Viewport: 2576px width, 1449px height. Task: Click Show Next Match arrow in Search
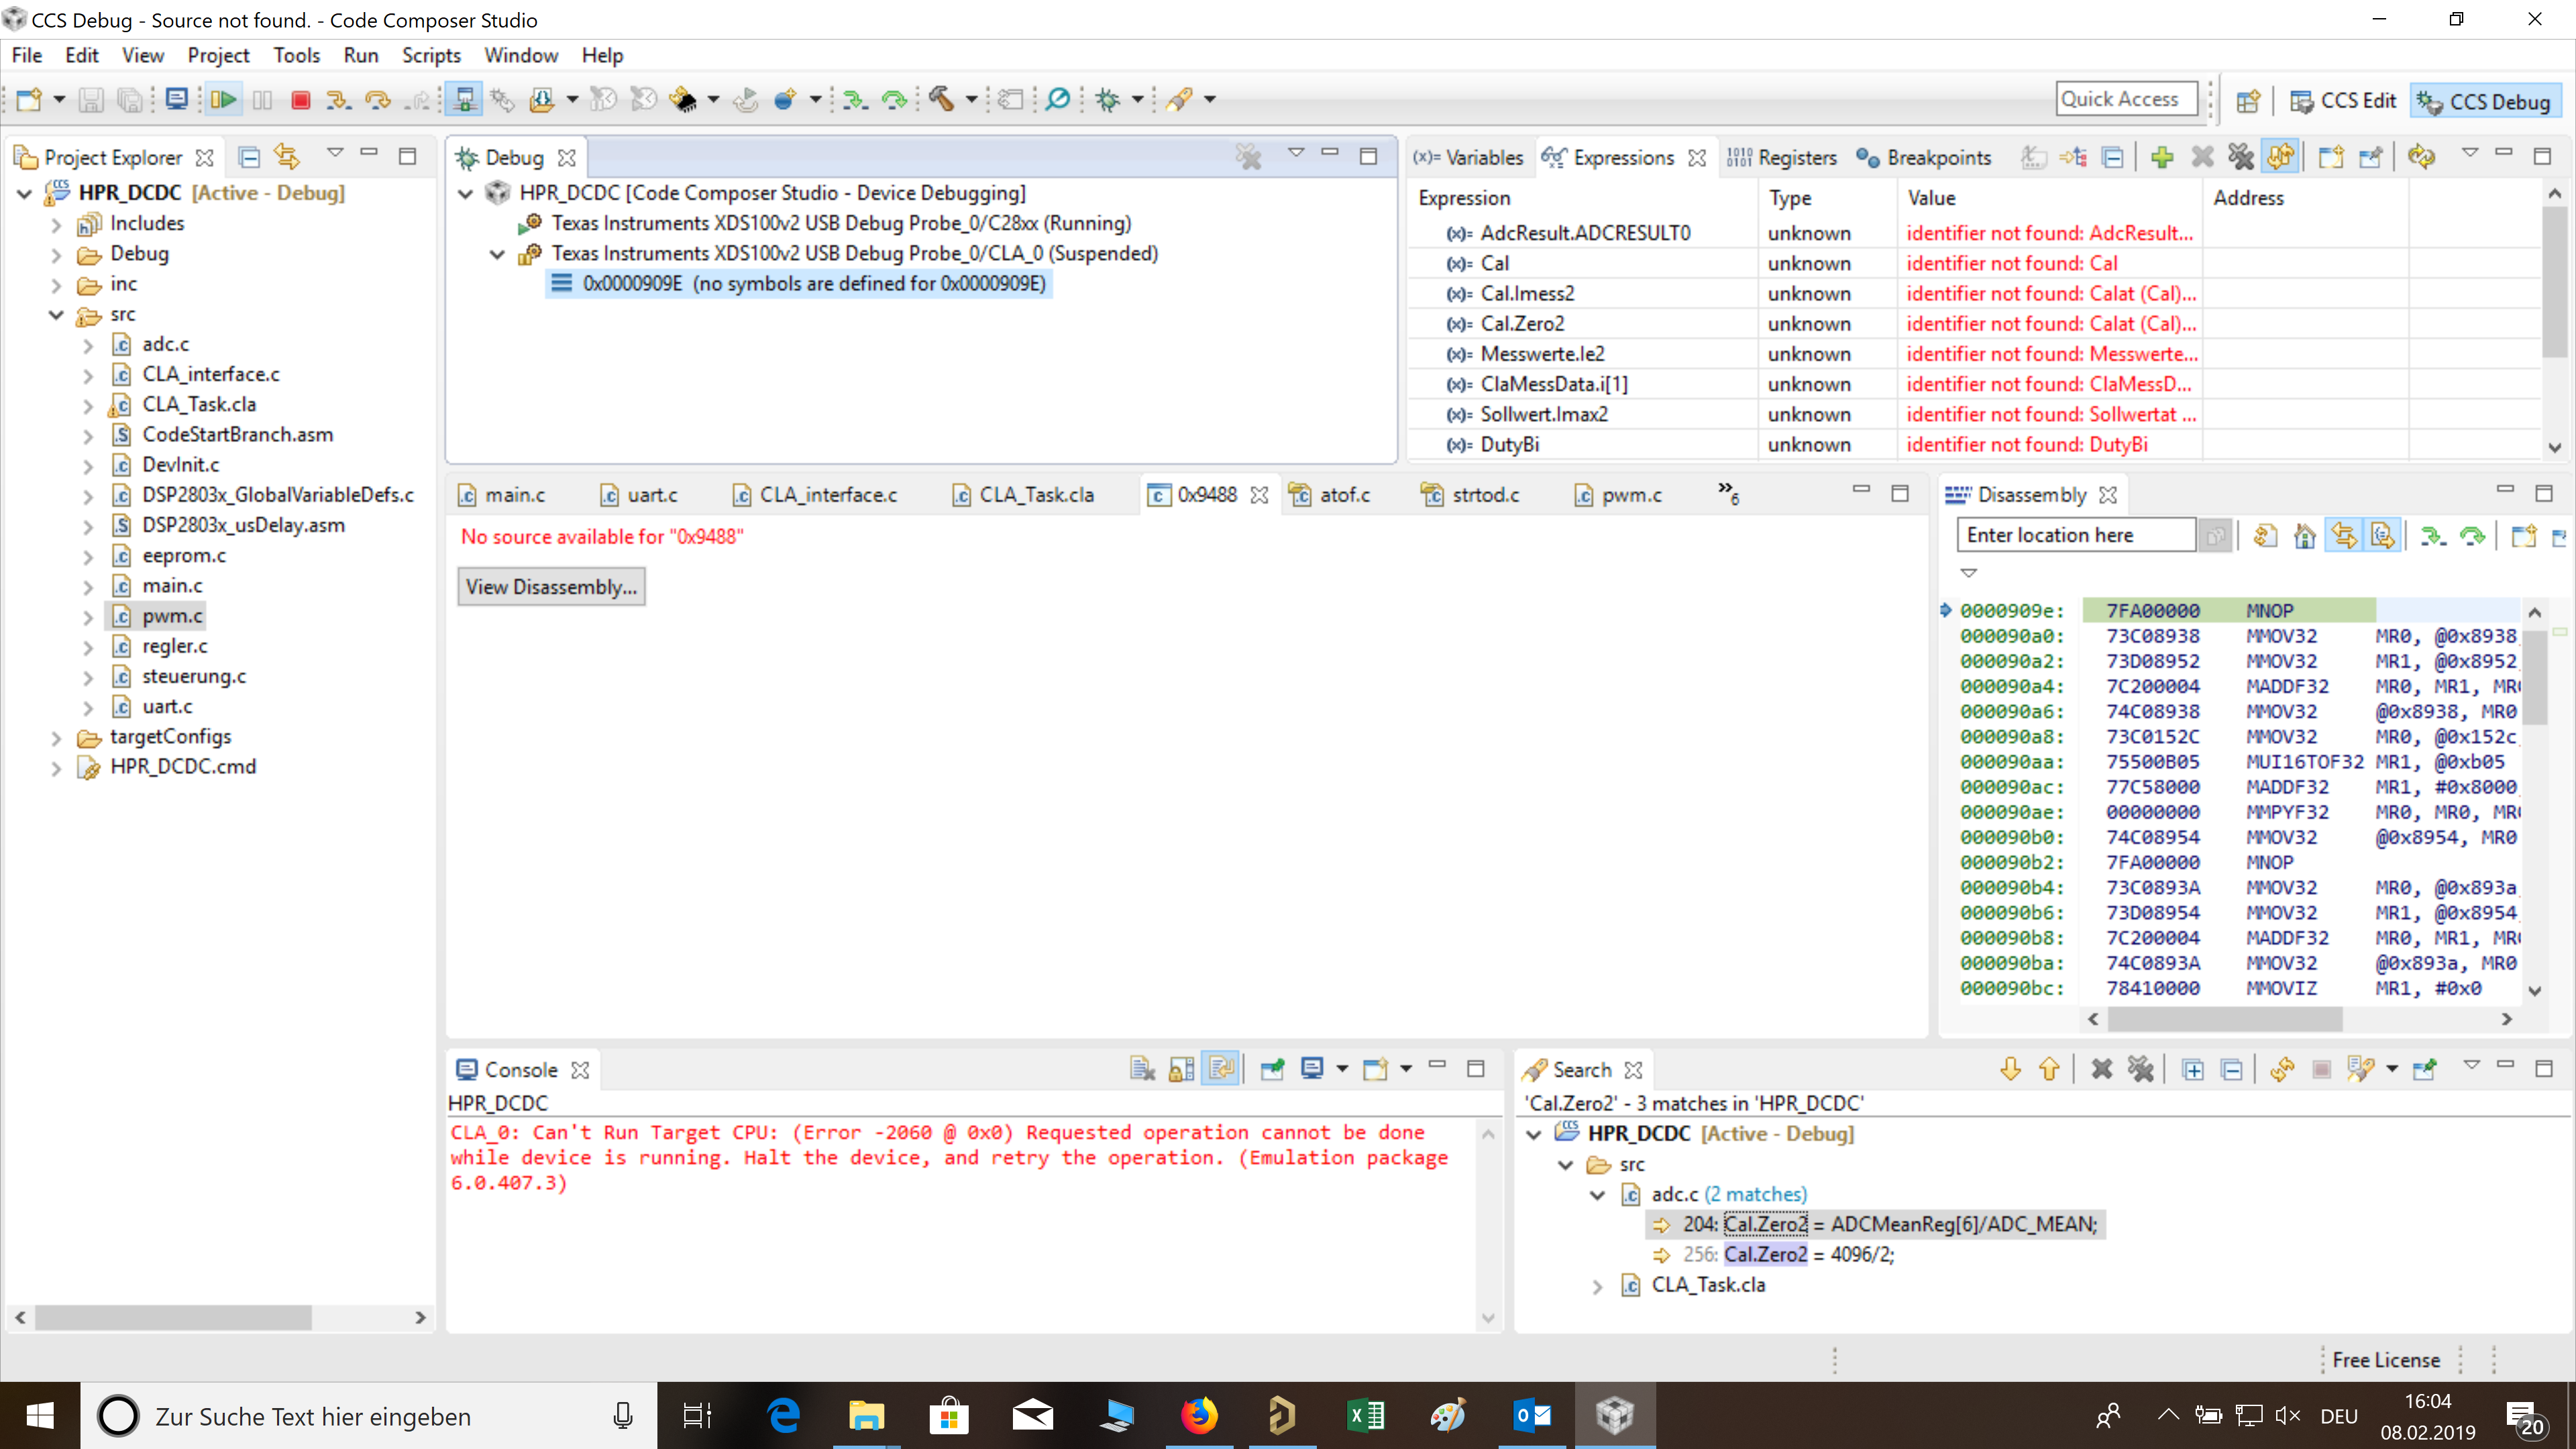2010,1069
